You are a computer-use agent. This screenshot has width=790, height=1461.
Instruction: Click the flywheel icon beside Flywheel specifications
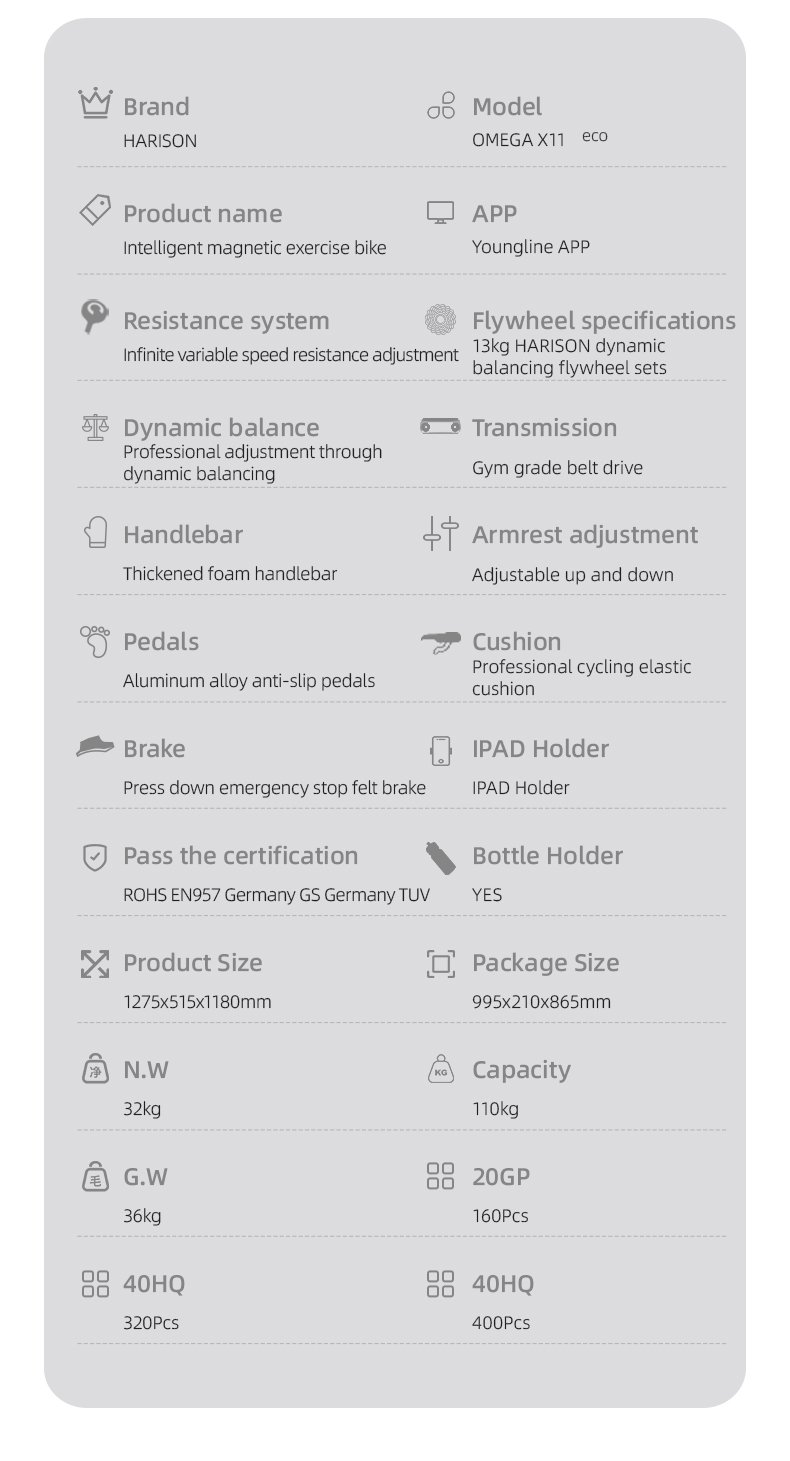click(440, 320)
